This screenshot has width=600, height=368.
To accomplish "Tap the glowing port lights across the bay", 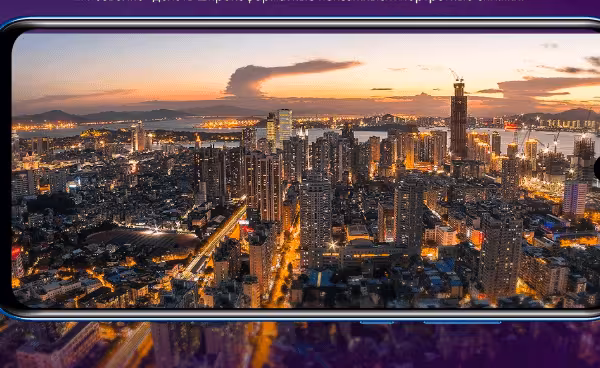I will tap(228, 124).
